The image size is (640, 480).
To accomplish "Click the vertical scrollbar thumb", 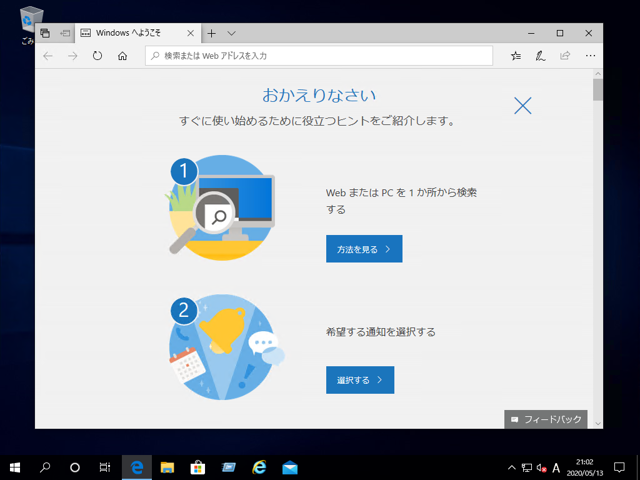I will pos(598,90).
